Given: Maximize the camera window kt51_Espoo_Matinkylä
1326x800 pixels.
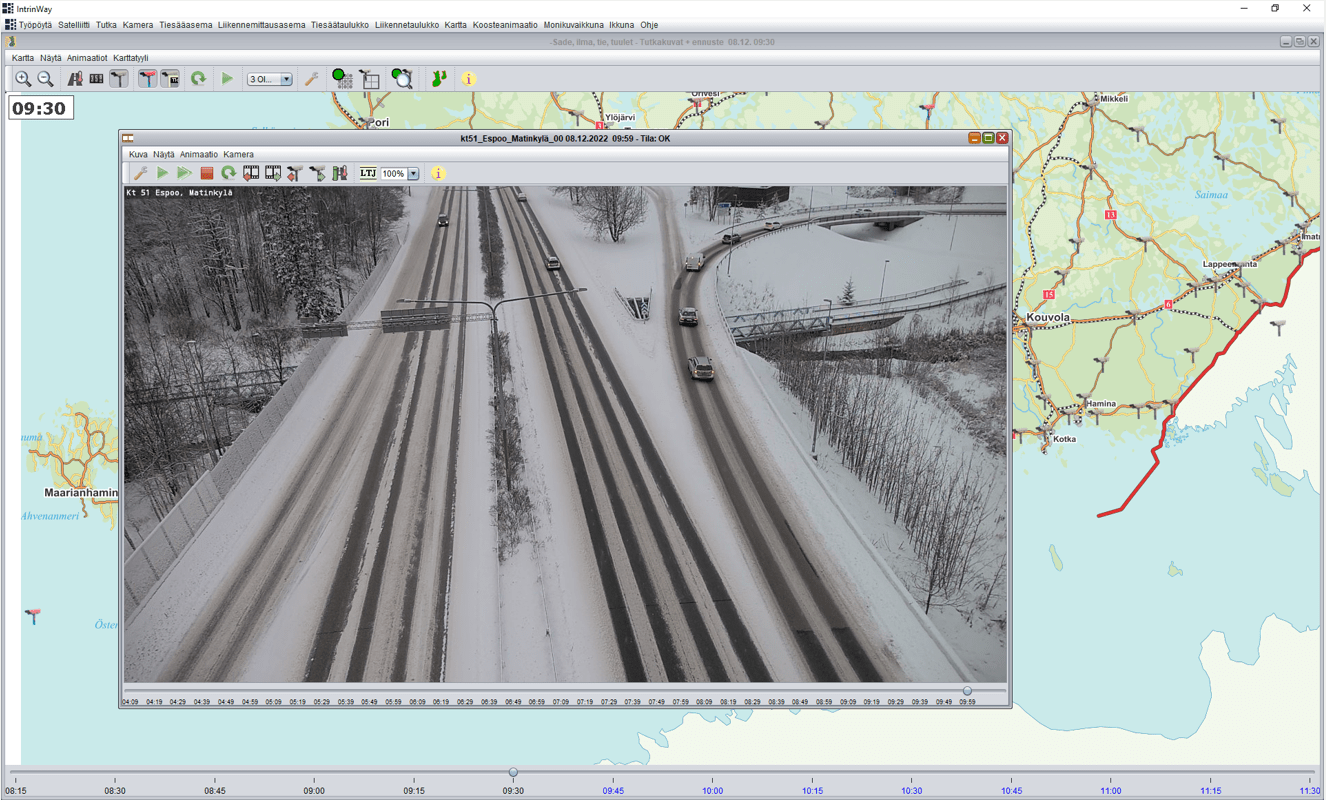Looking at the screenshot, I should click(988, 138).
